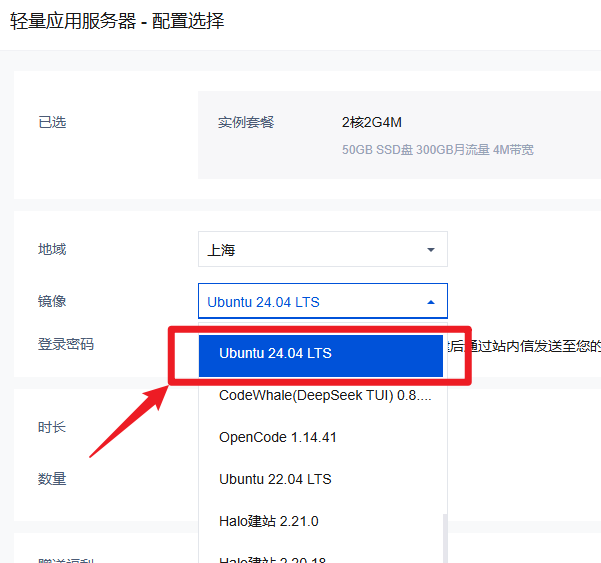Click the 镜像 field label
The width and height of the screenshot is (601, 563).
pos(52,301)
